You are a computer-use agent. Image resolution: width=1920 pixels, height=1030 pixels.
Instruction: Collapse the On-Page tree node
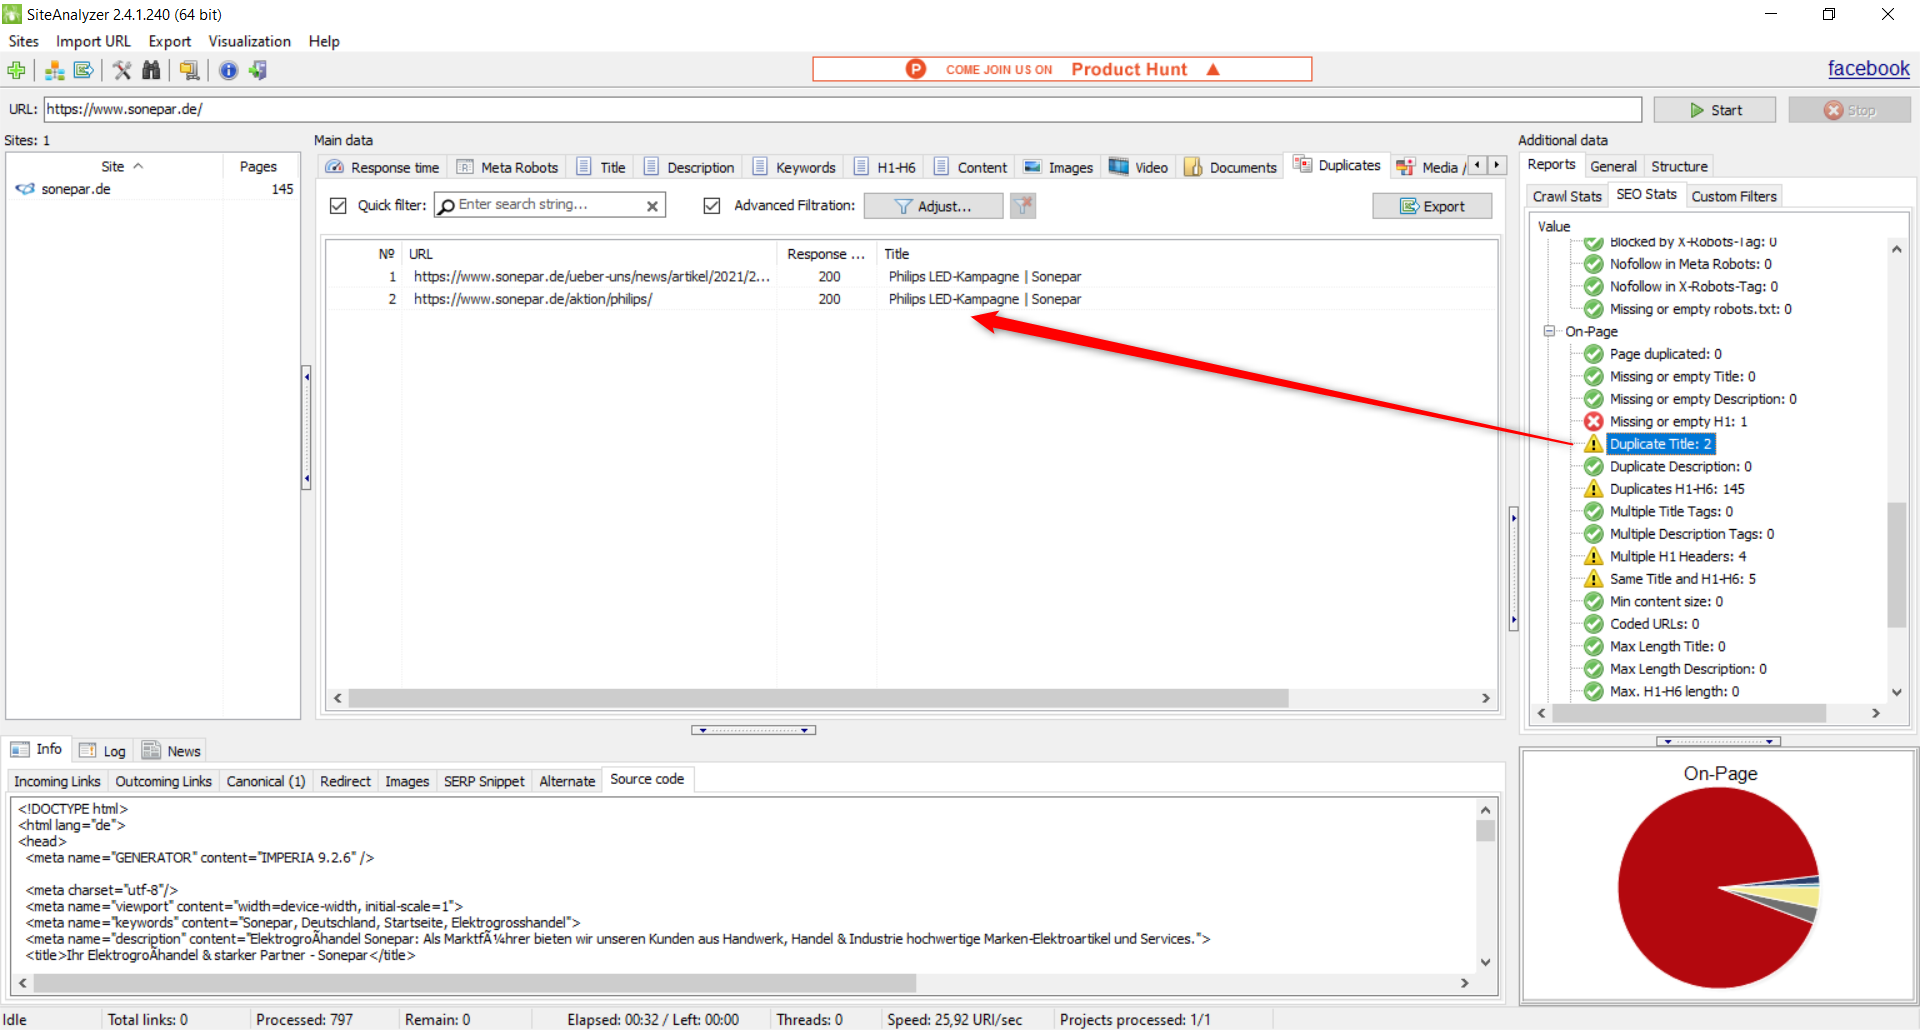coord(1549,331)
